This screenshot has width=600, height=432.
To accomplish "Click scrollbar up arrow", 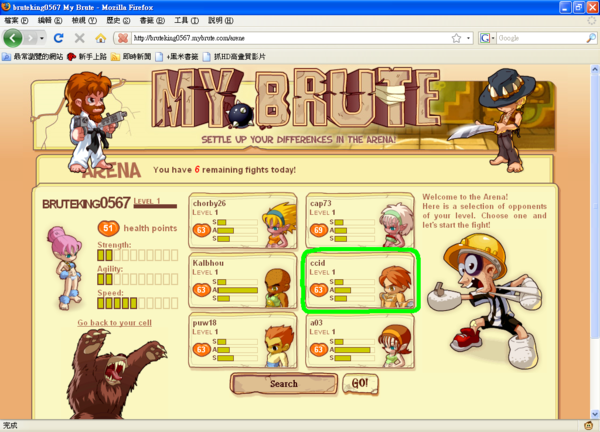I will (x=595, y=69).
